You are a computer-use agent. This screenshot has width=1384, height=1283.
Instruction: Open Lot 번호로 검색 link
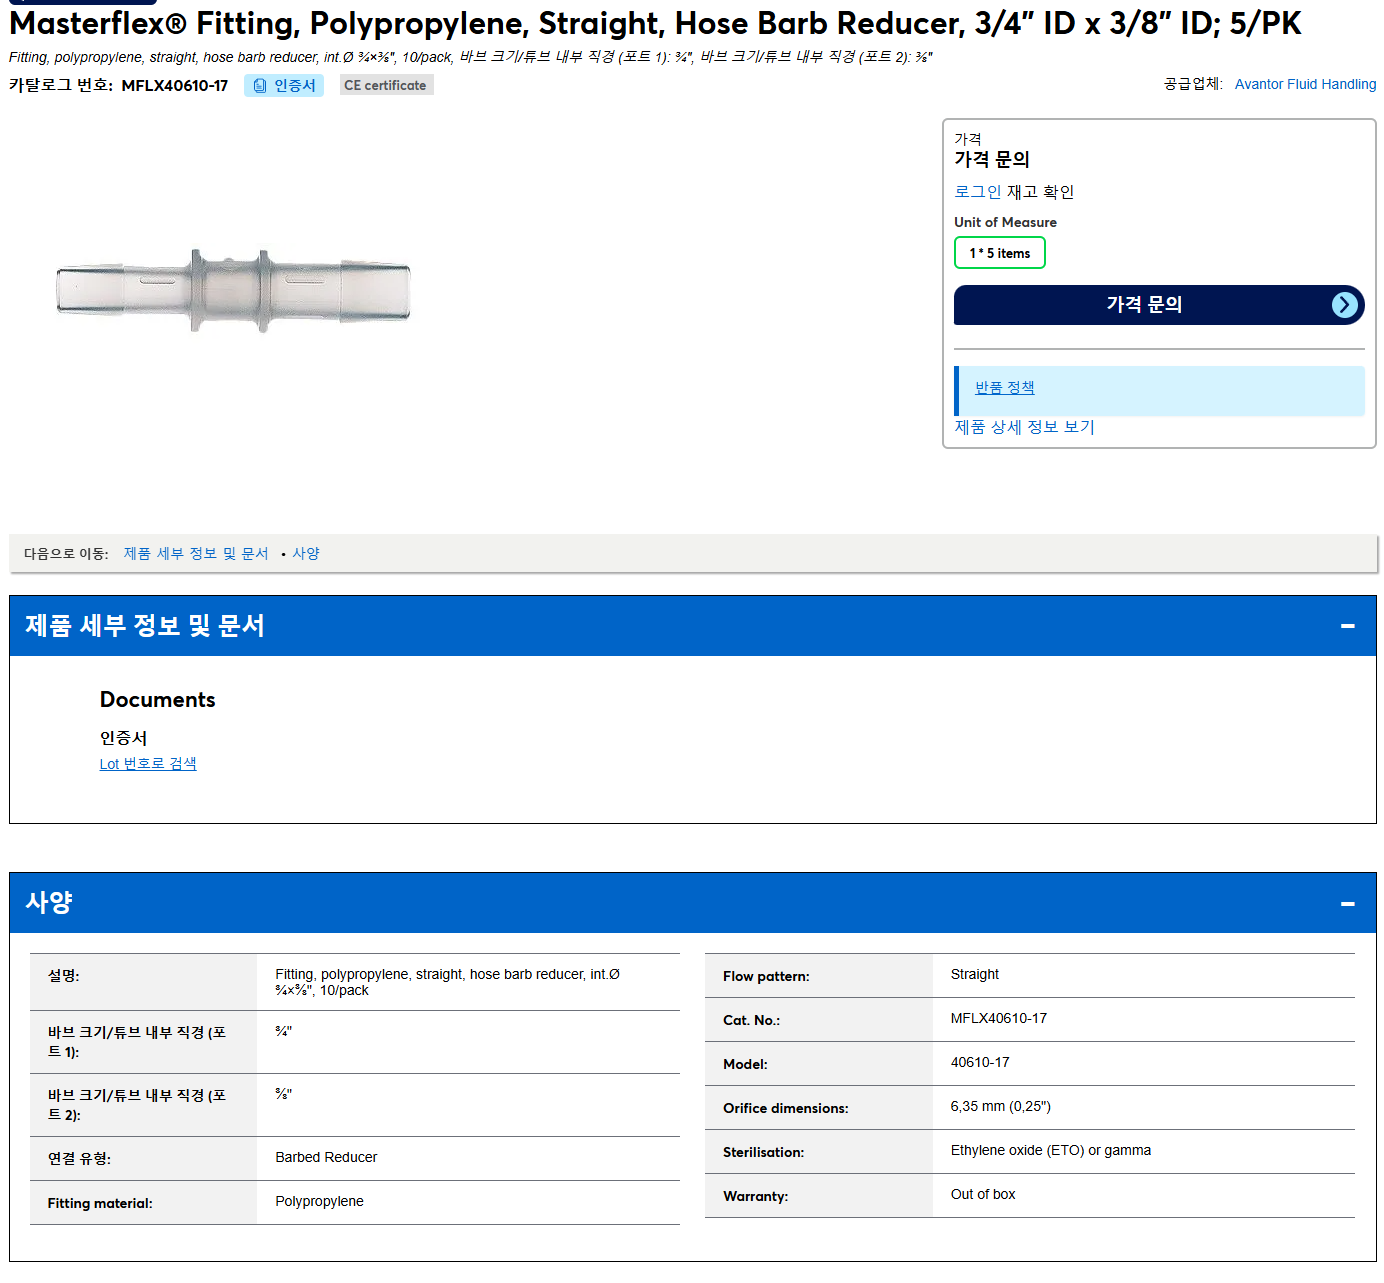click(x=148, y=764)
